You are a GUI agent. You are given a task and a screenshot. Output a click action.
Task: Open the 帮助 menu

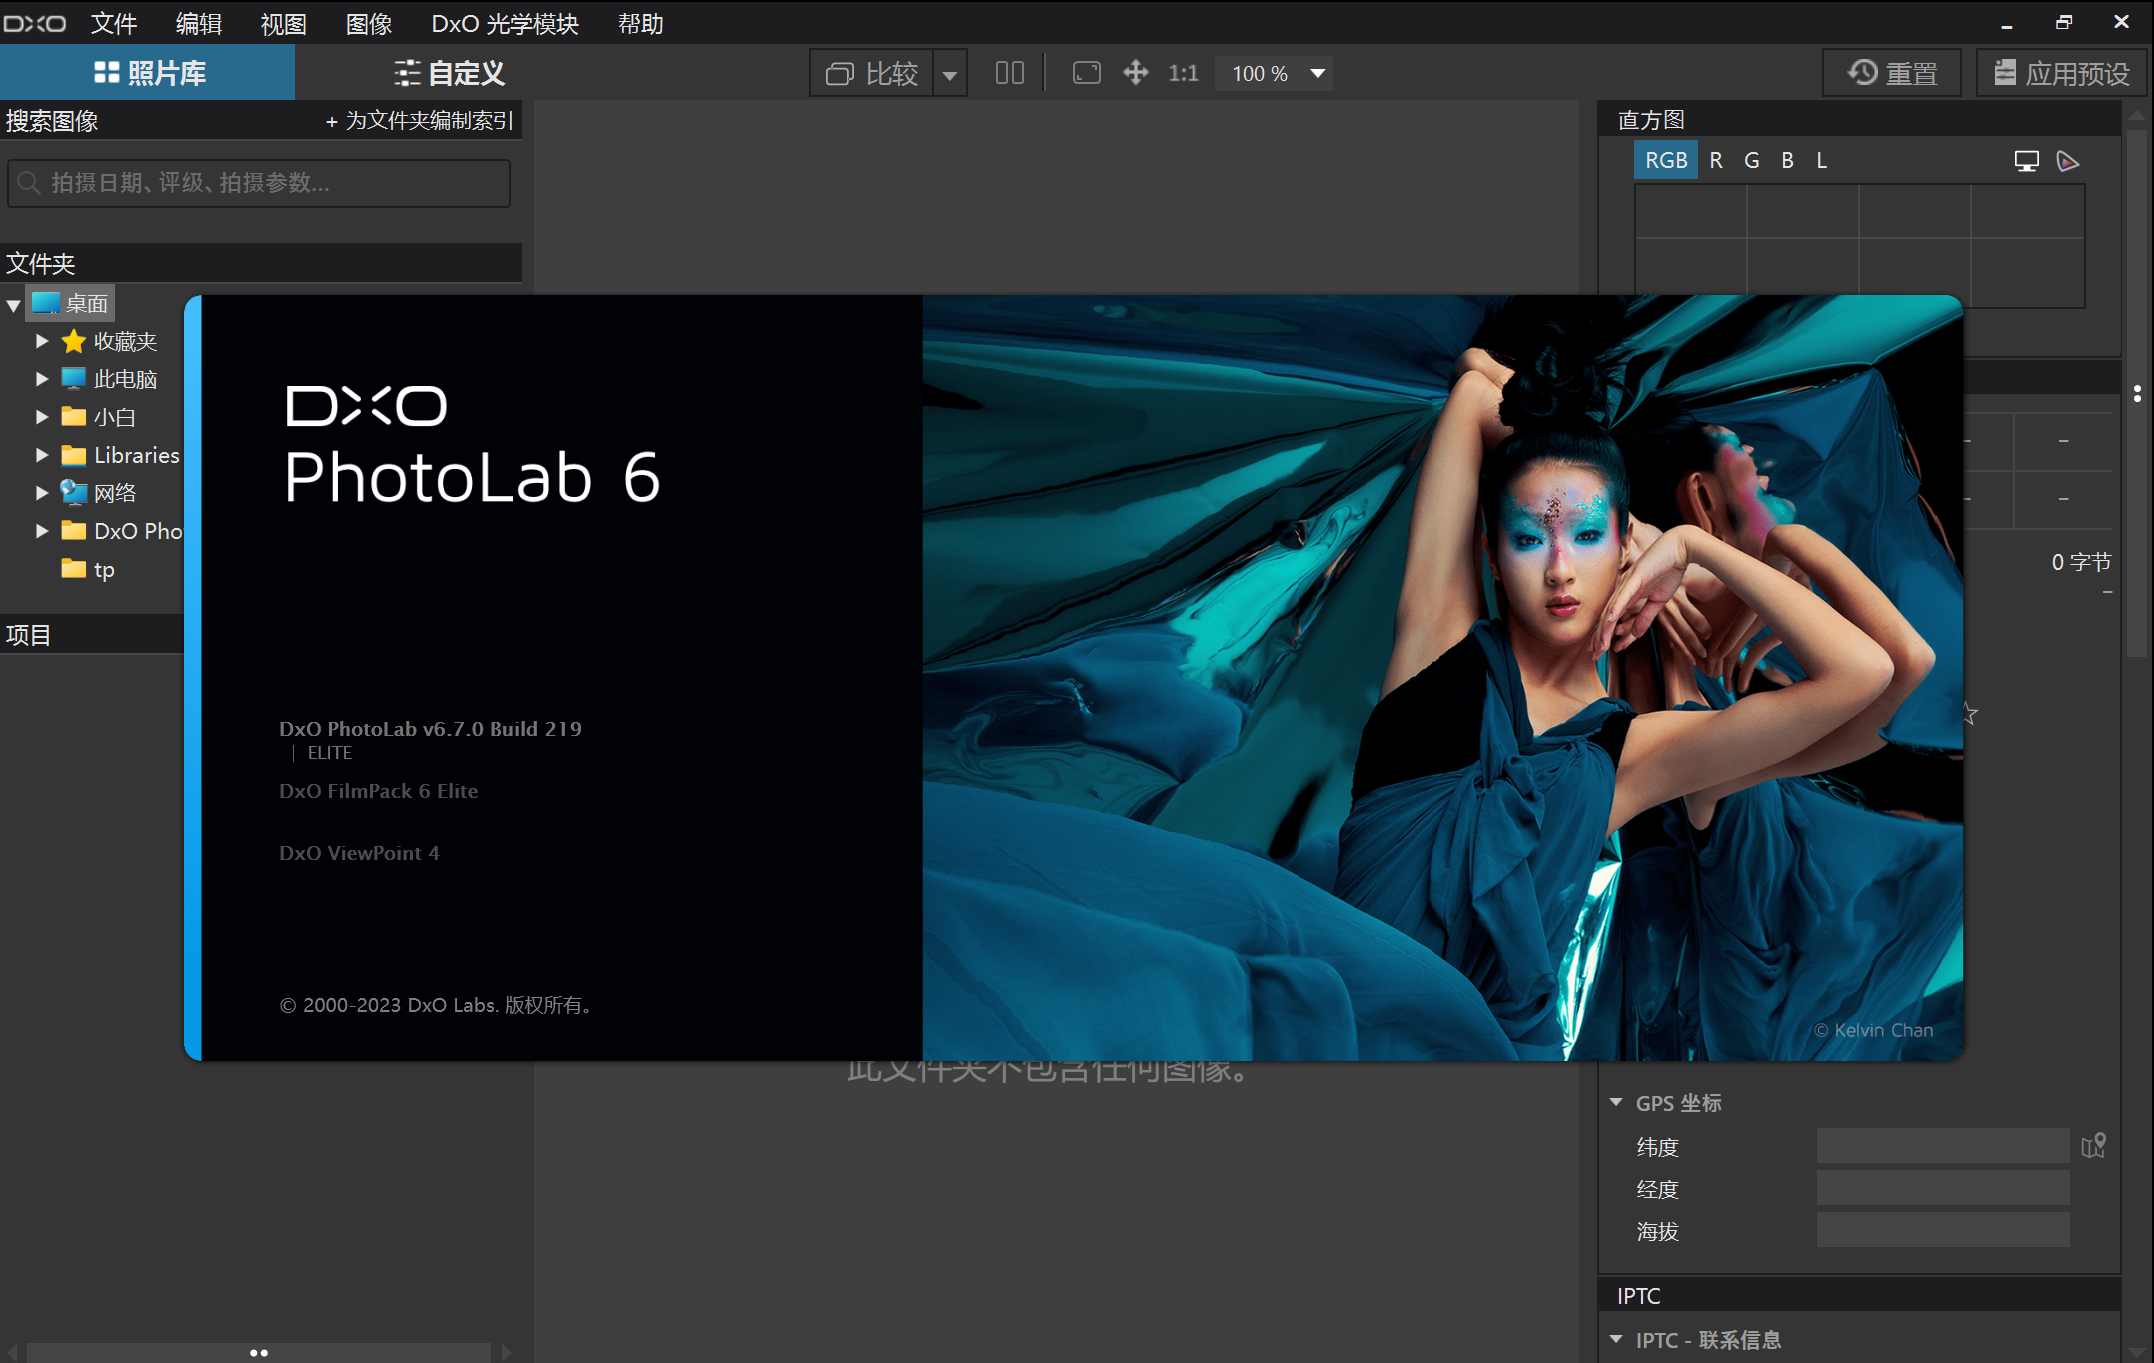(x=640, y=22)
